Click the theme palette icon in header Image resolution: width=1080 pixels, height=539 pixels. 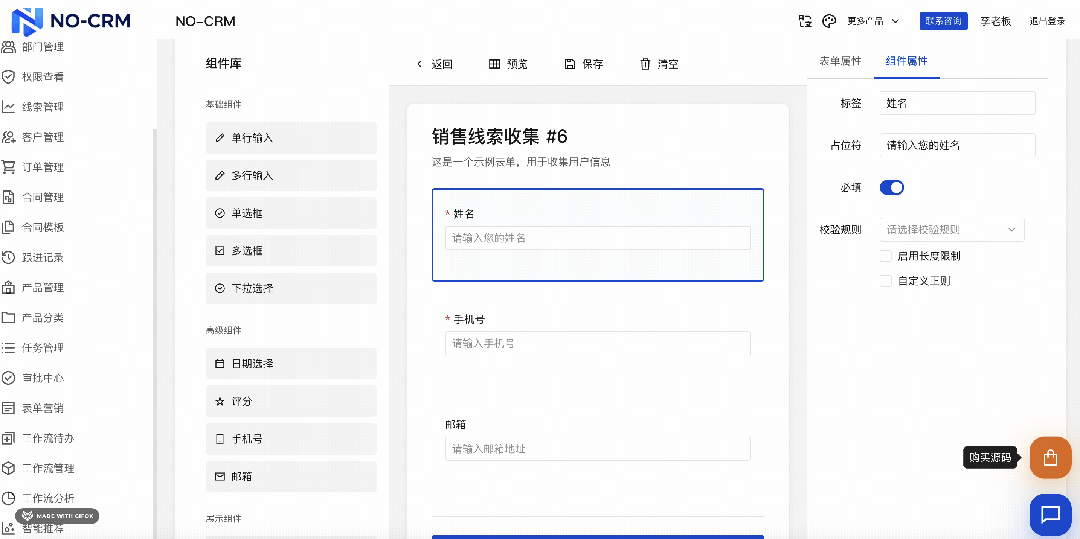(x=829, y=21)
